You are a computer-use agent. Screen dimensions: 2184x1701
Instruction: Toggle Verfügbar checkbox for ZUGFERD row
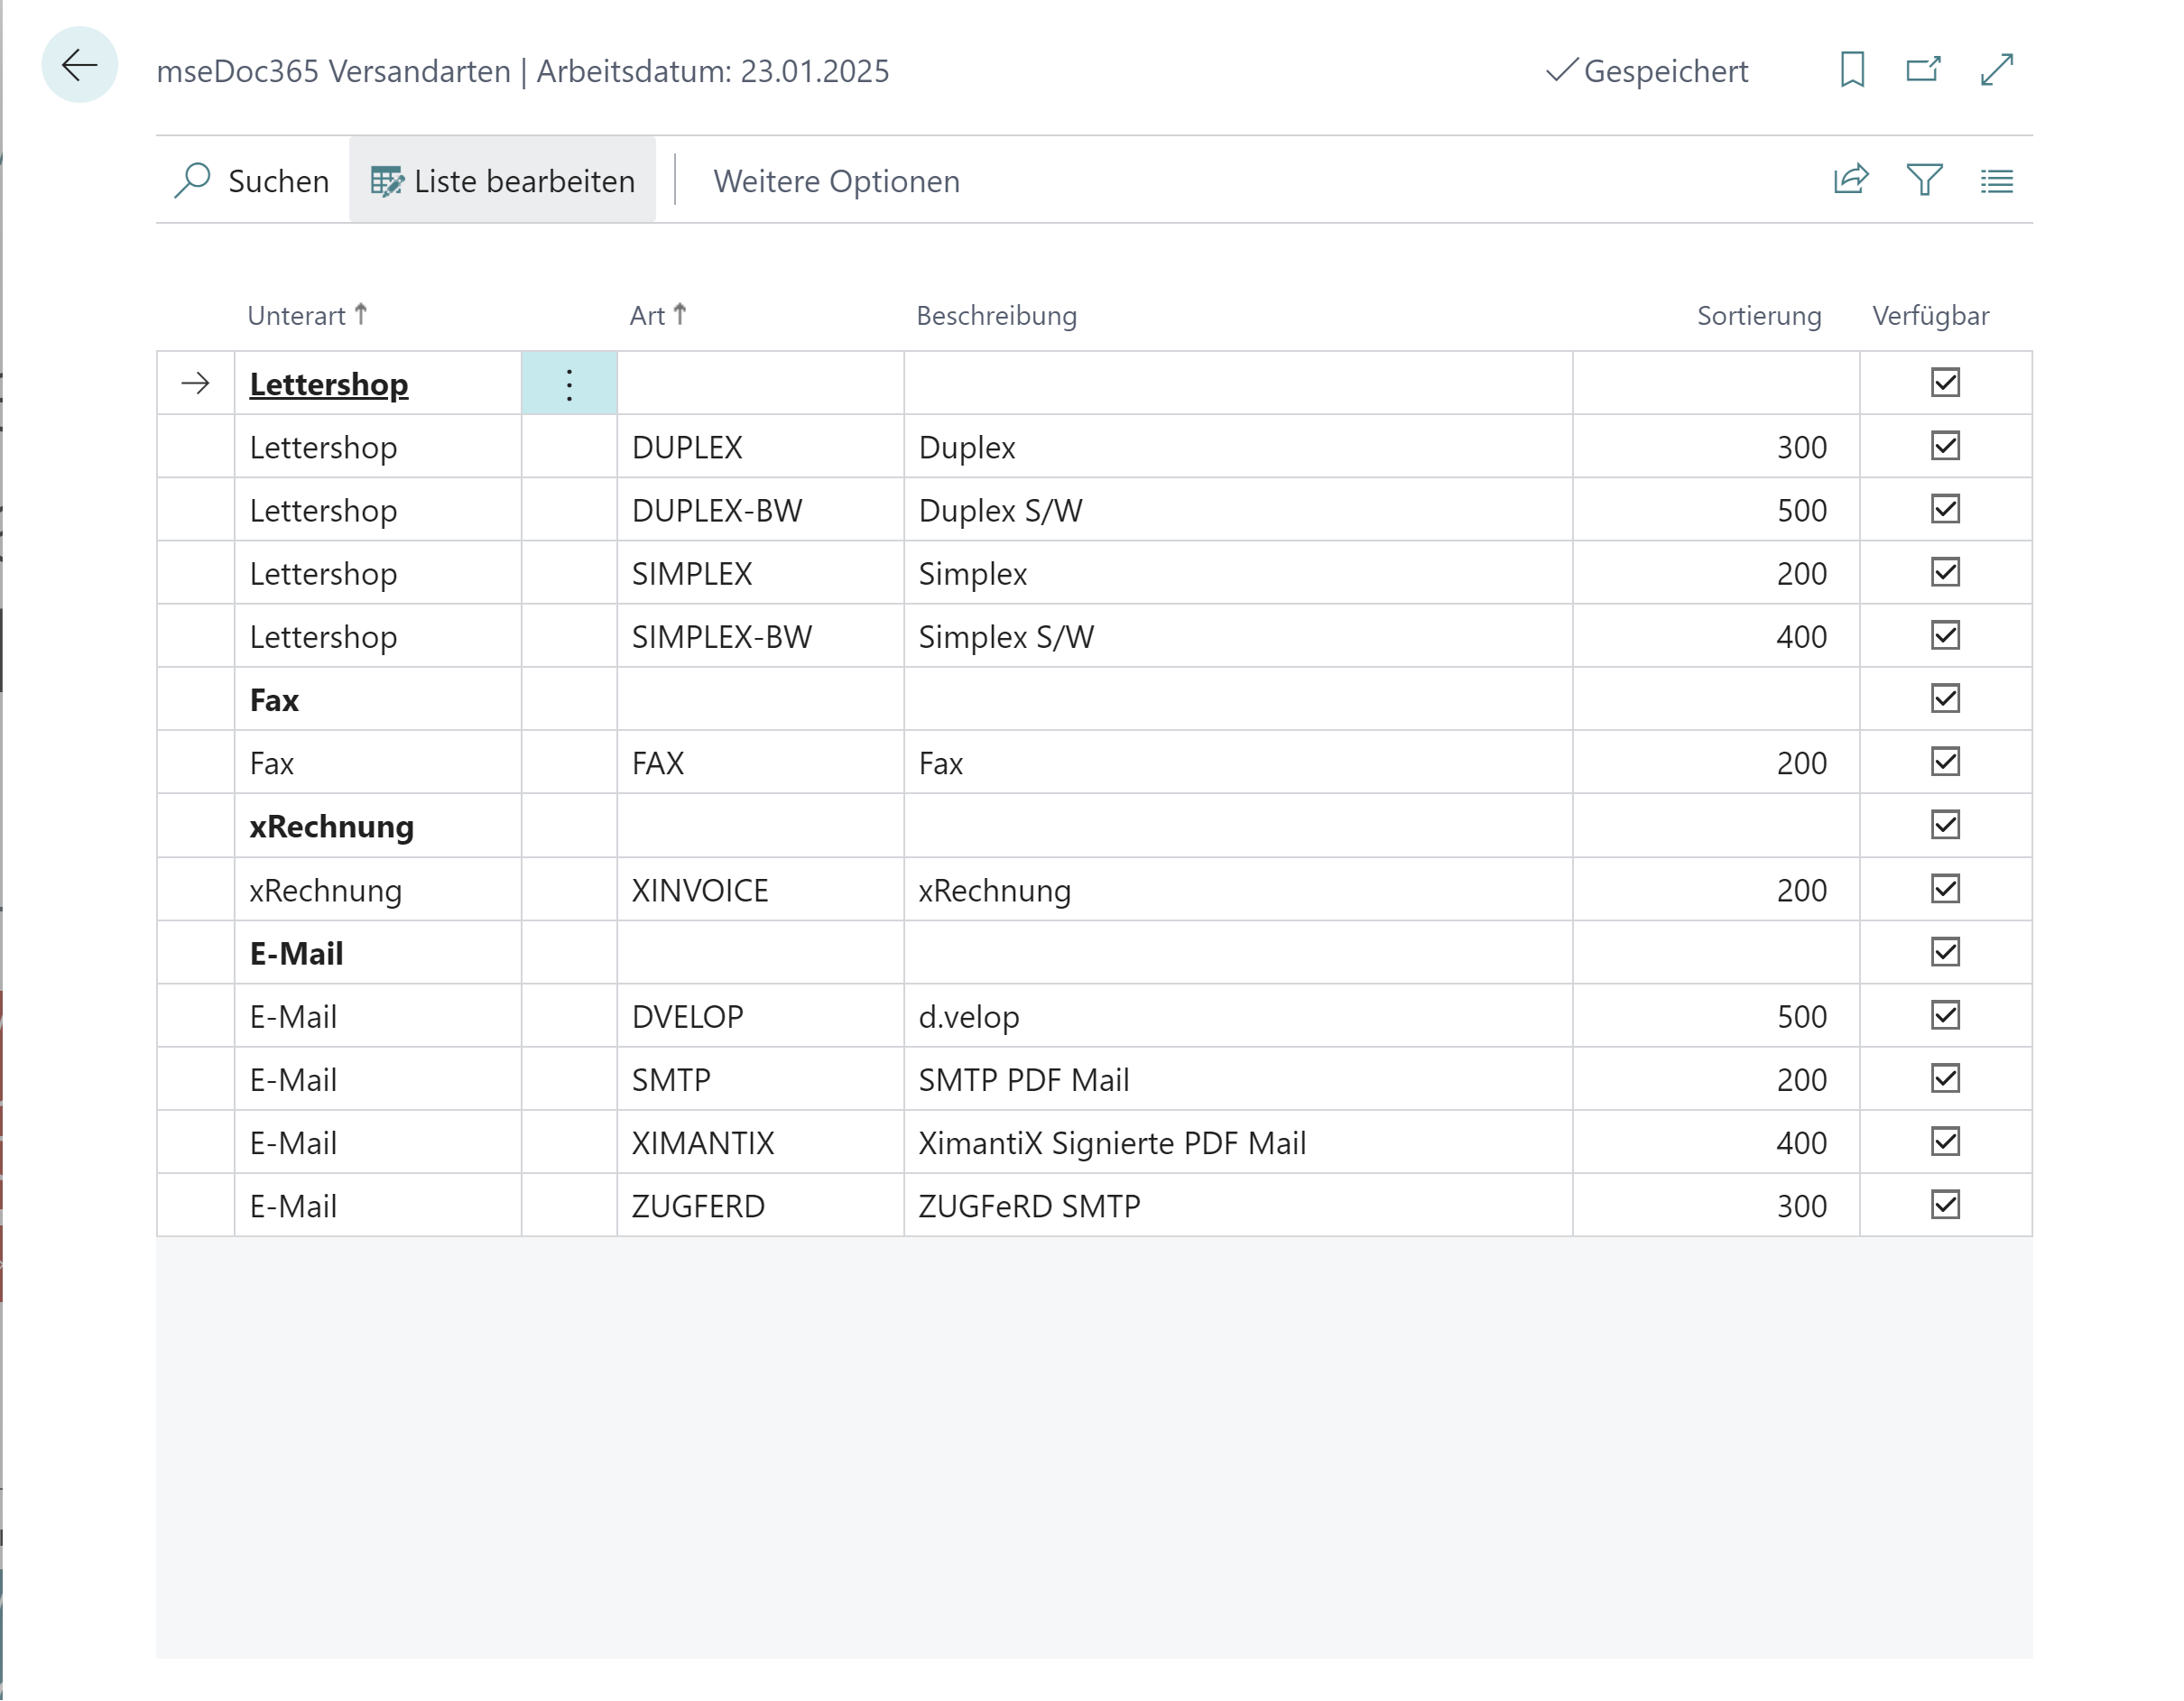(x=1944, y=1205)
